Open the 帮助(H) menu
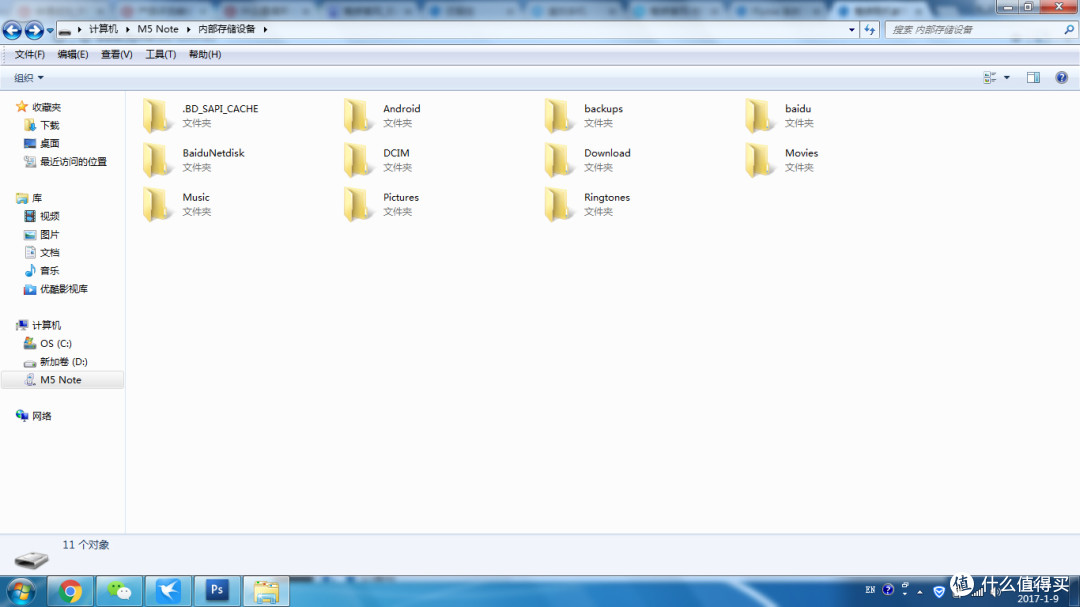Screen dimensions: 1080x607 pyautogui.click(x=205, y=54)
